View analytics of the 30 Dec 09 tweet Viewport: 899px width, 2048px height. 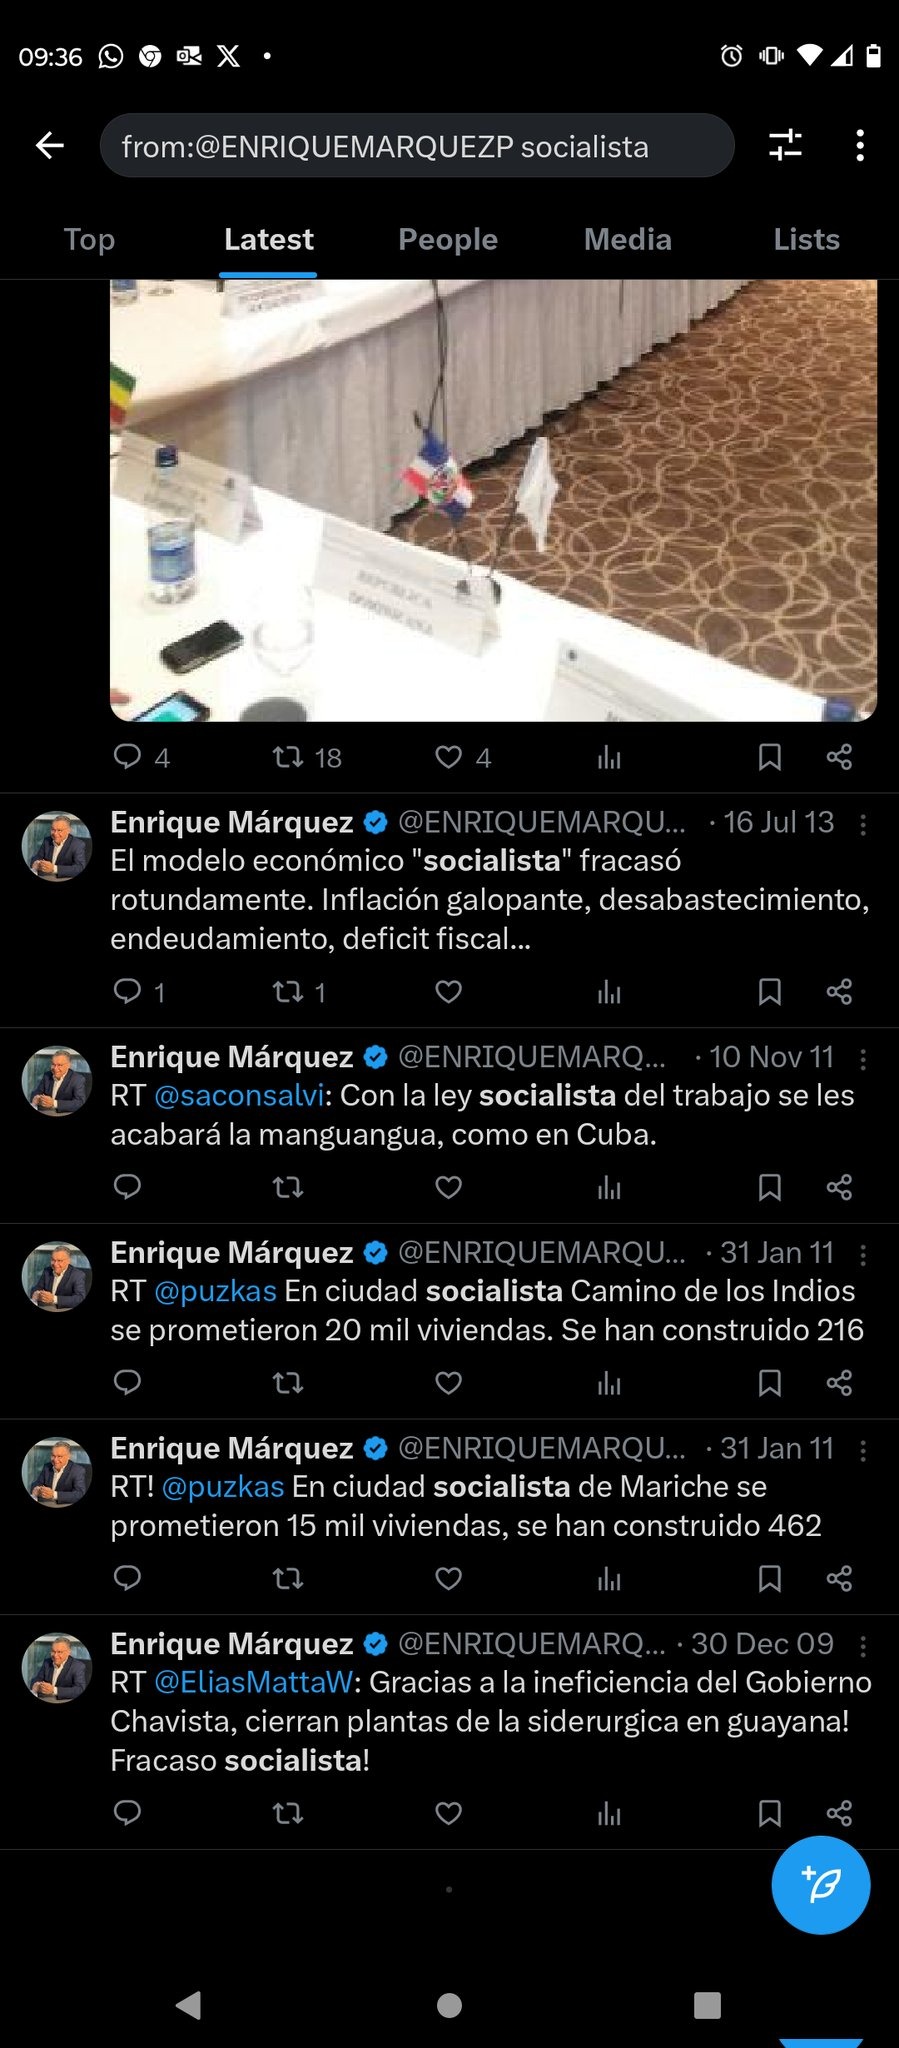tap(609, 1813)
